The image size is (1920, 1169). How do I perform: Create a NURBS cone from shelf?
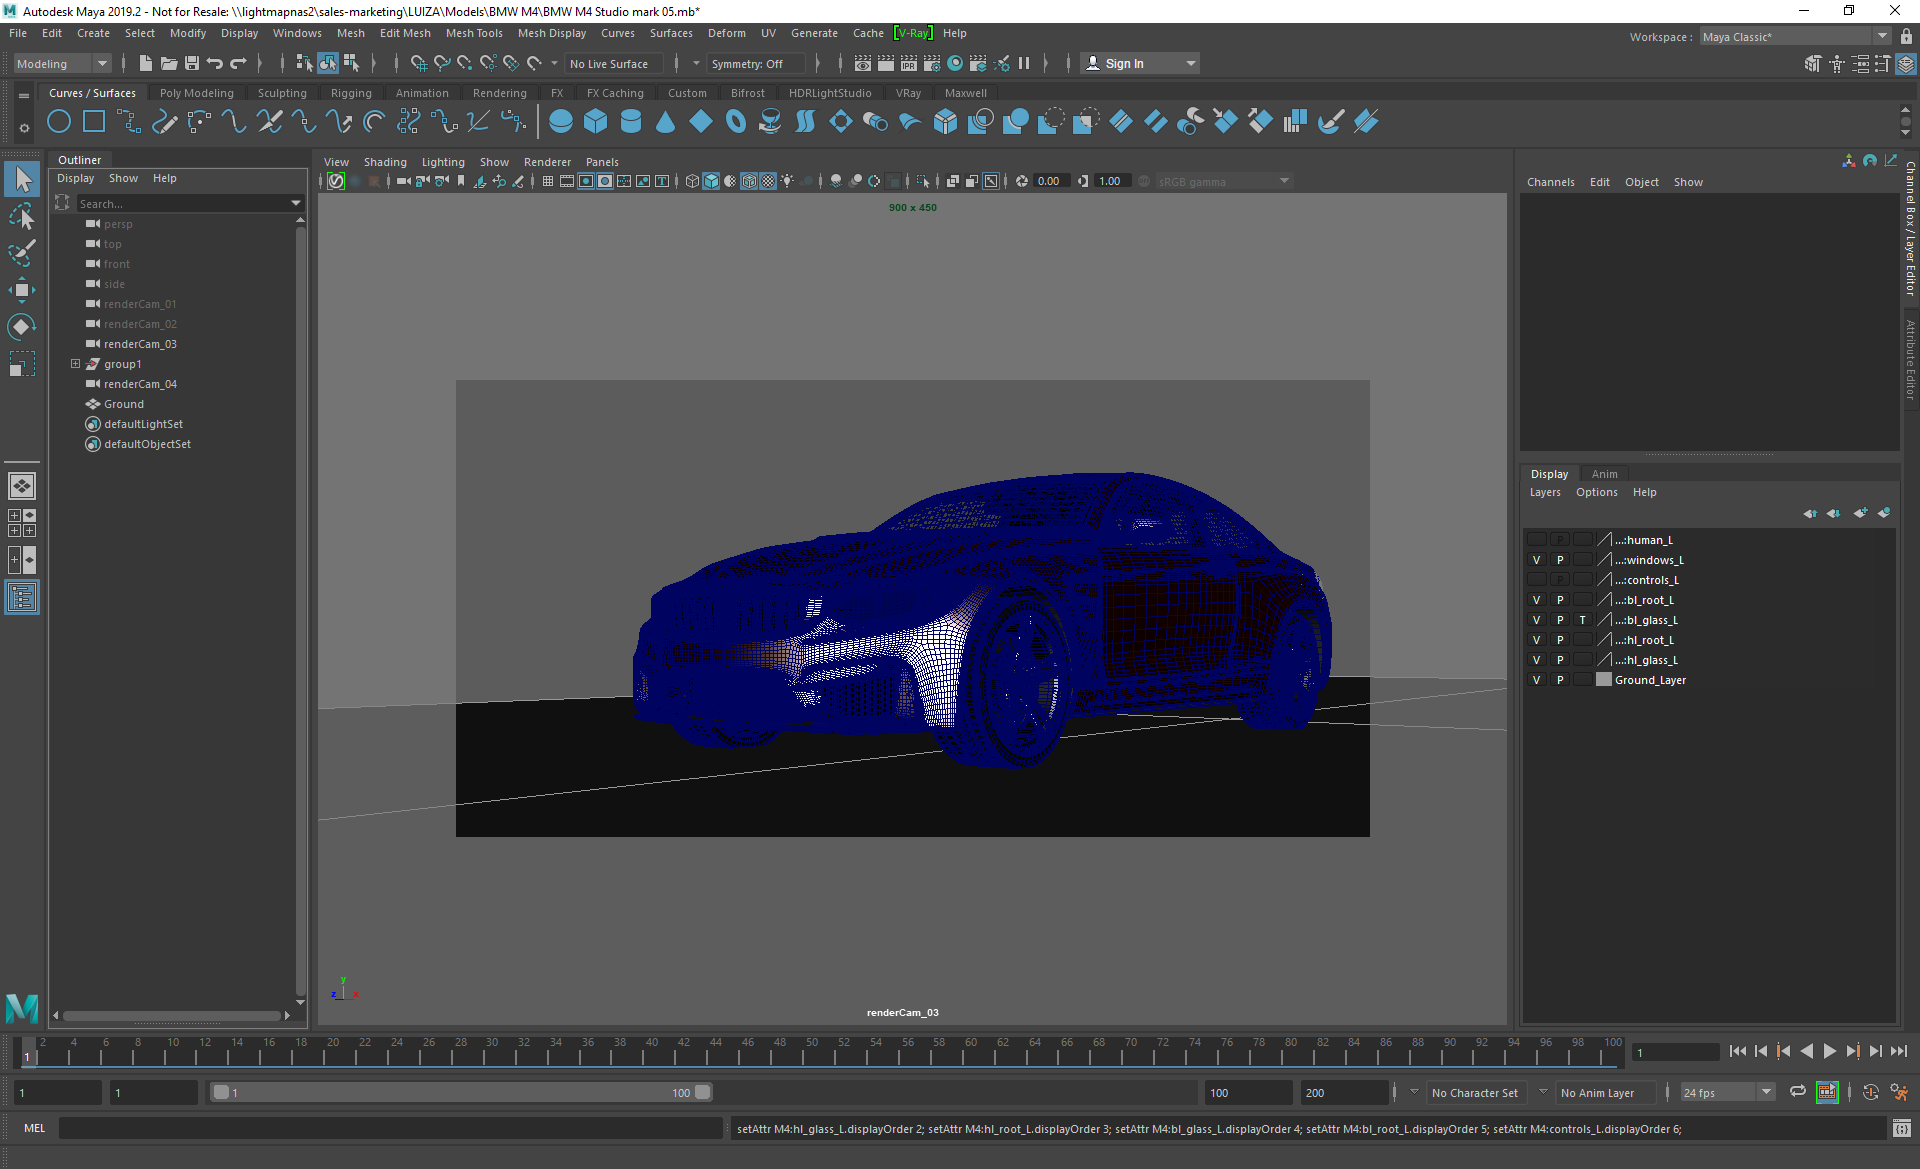coord(666,122)
